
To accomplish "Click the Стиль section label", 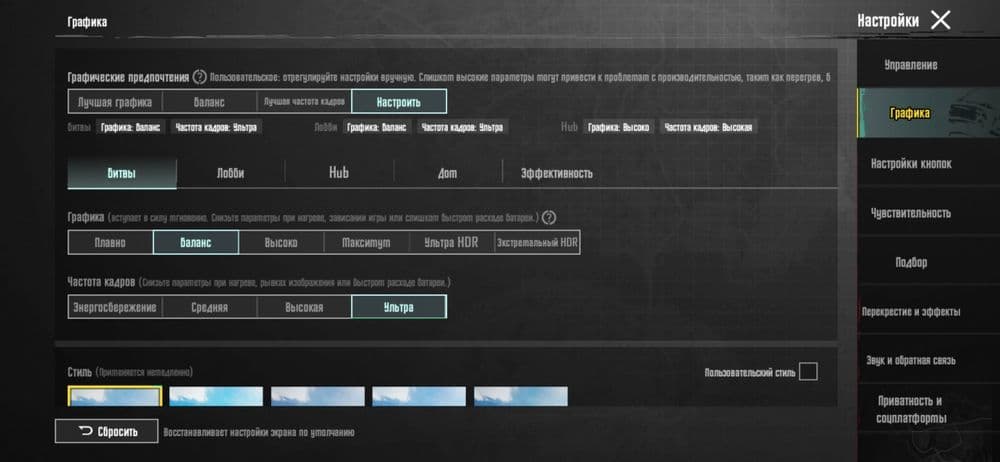I will tap(80, 371).
